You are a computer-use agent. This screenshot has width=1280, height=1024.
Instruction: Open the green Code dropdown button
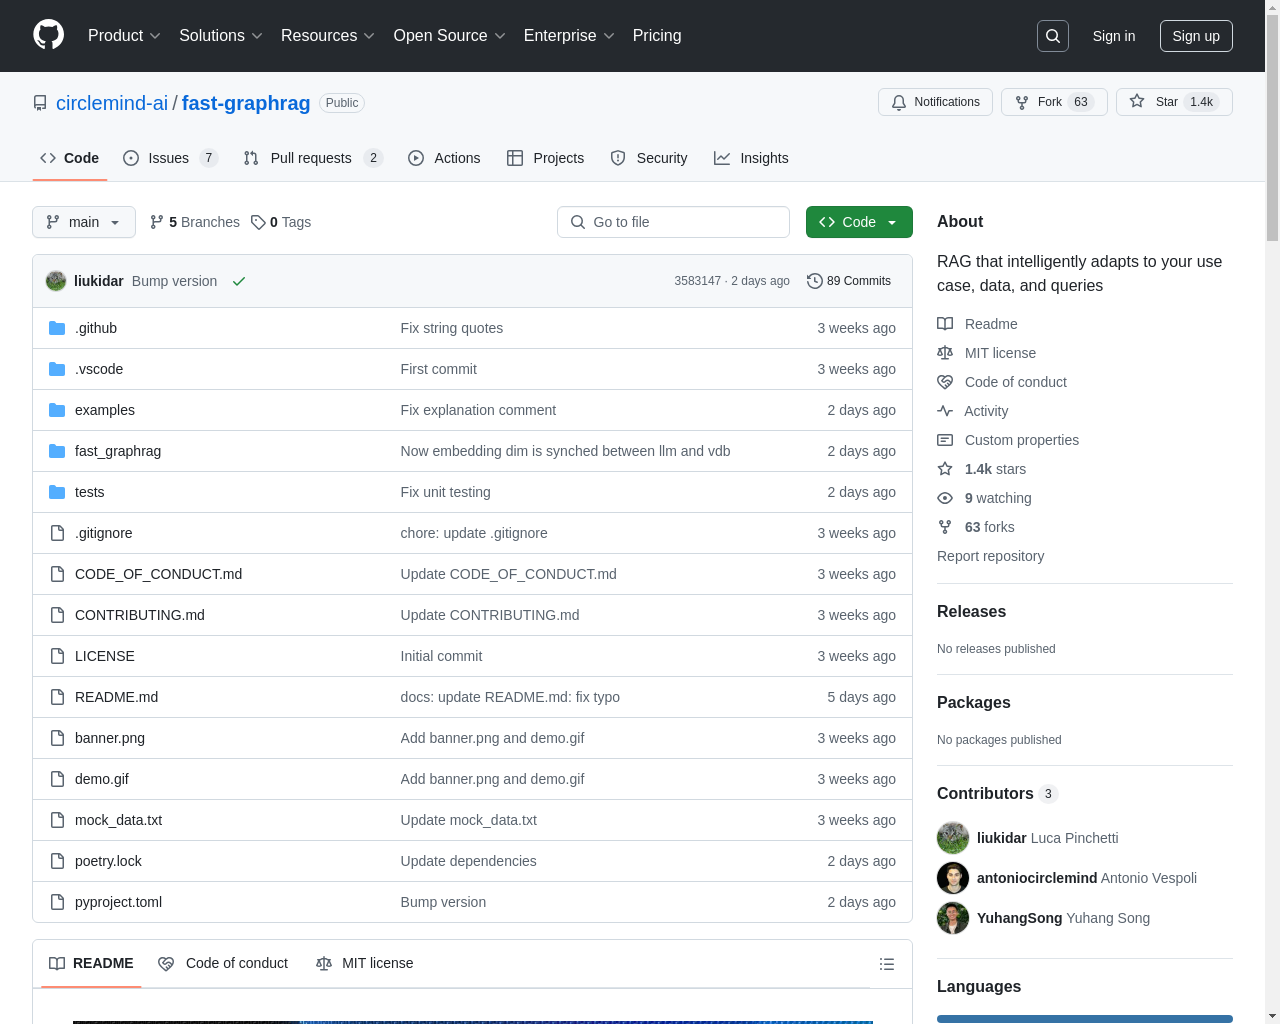coord(859,222)
